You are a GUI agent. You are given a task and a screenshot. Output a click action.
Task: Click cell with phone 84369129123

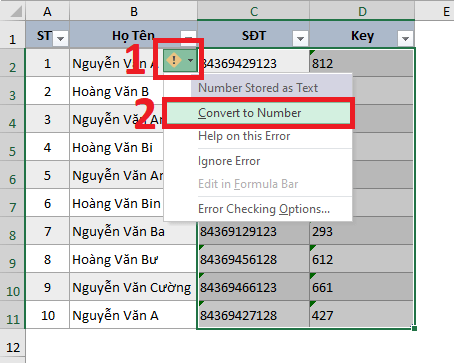[x=254, y=231]
